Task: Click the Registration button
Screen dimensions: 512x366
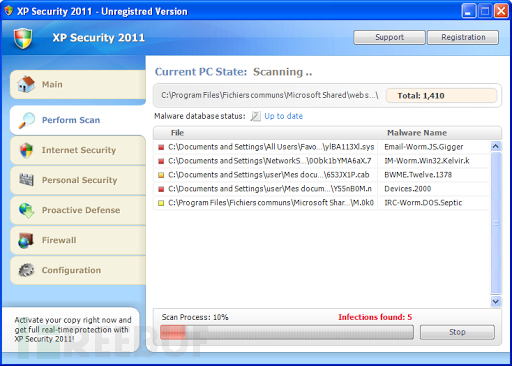Action: click(x=463, y=37)
